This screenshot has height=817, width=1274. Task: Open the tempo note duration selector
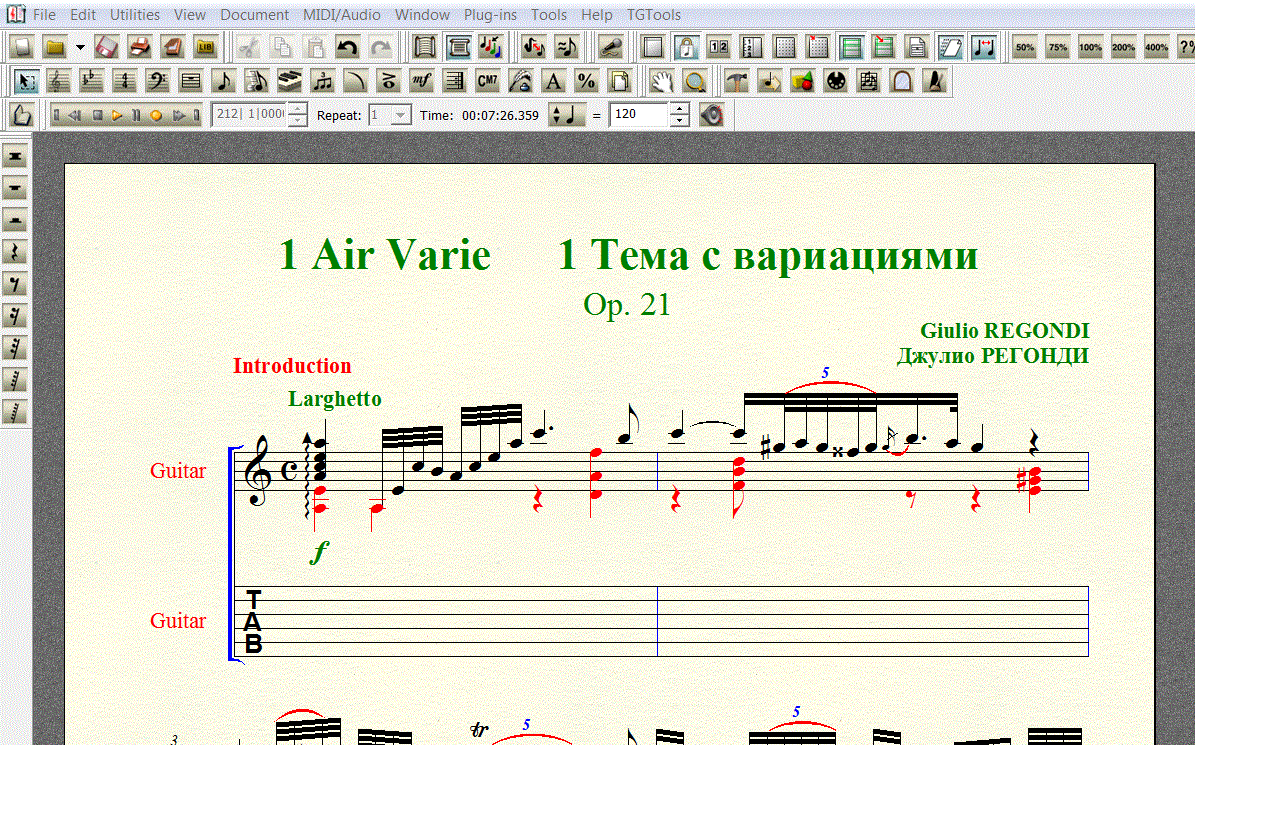click(566, 115)
